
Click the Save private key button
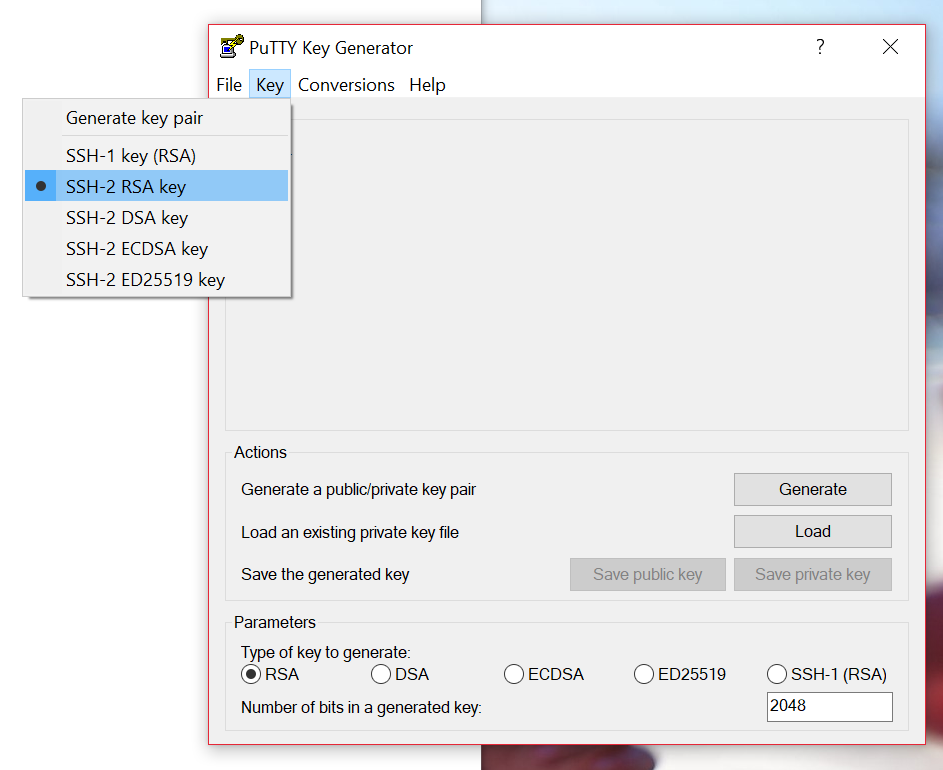coord(812,574)
